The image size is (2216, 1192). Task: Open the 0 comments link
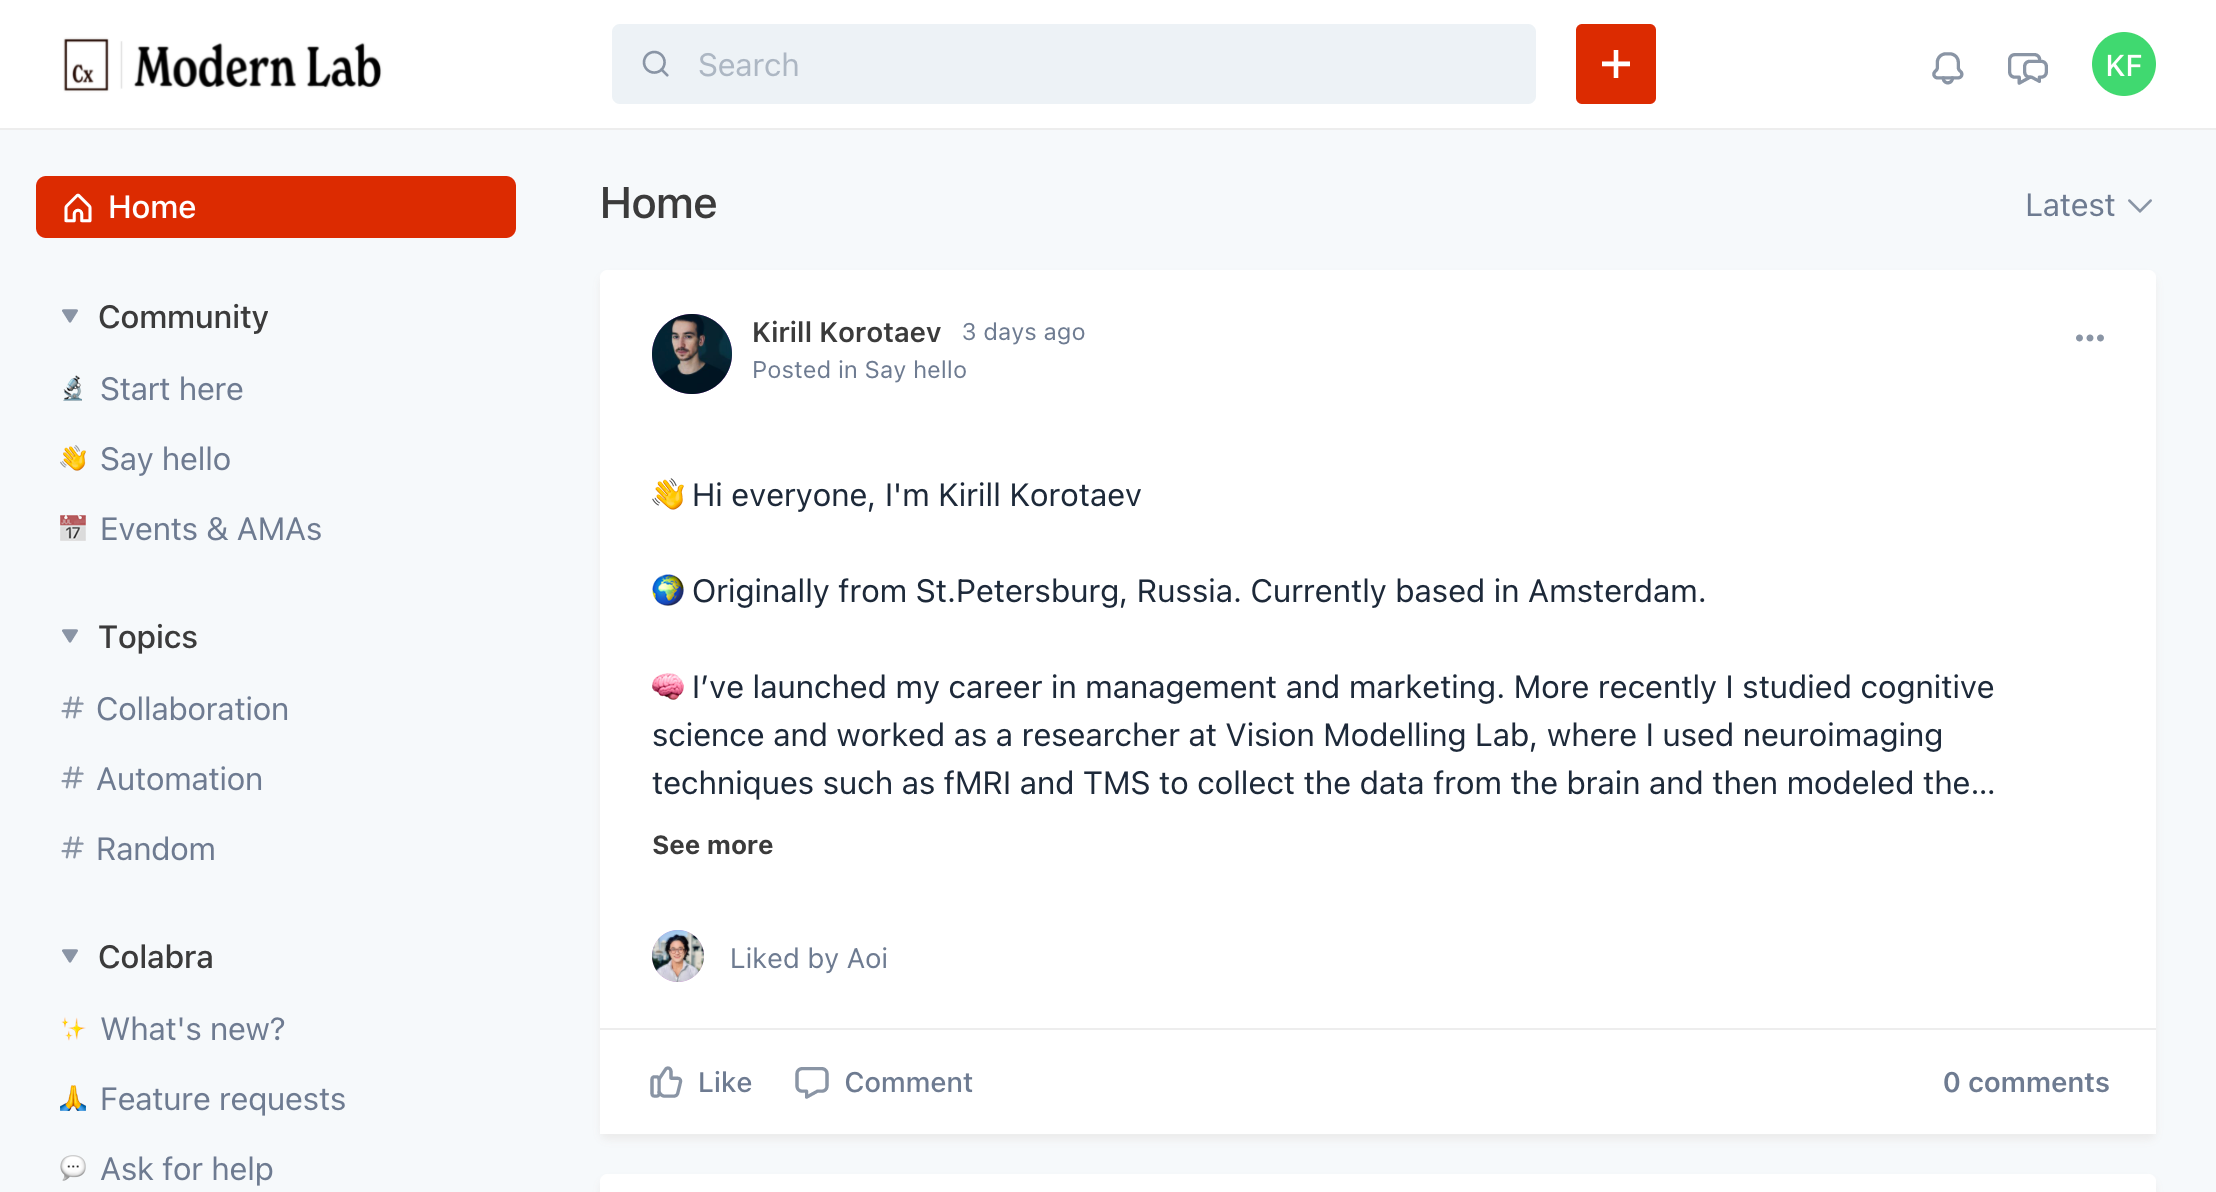click(2025, 1082)
